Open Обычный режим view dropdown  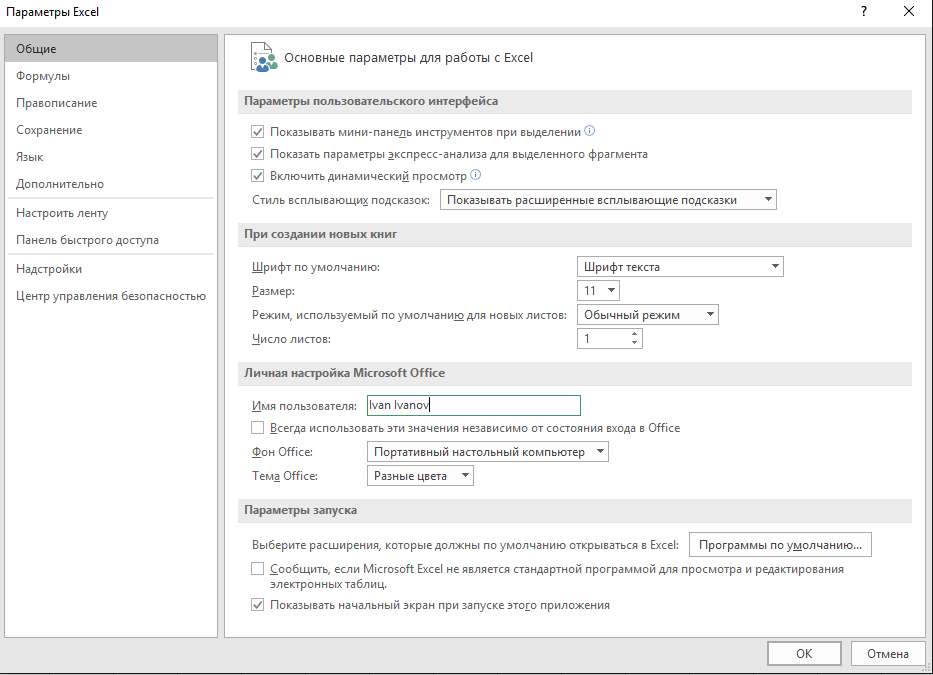coord(648,315)
